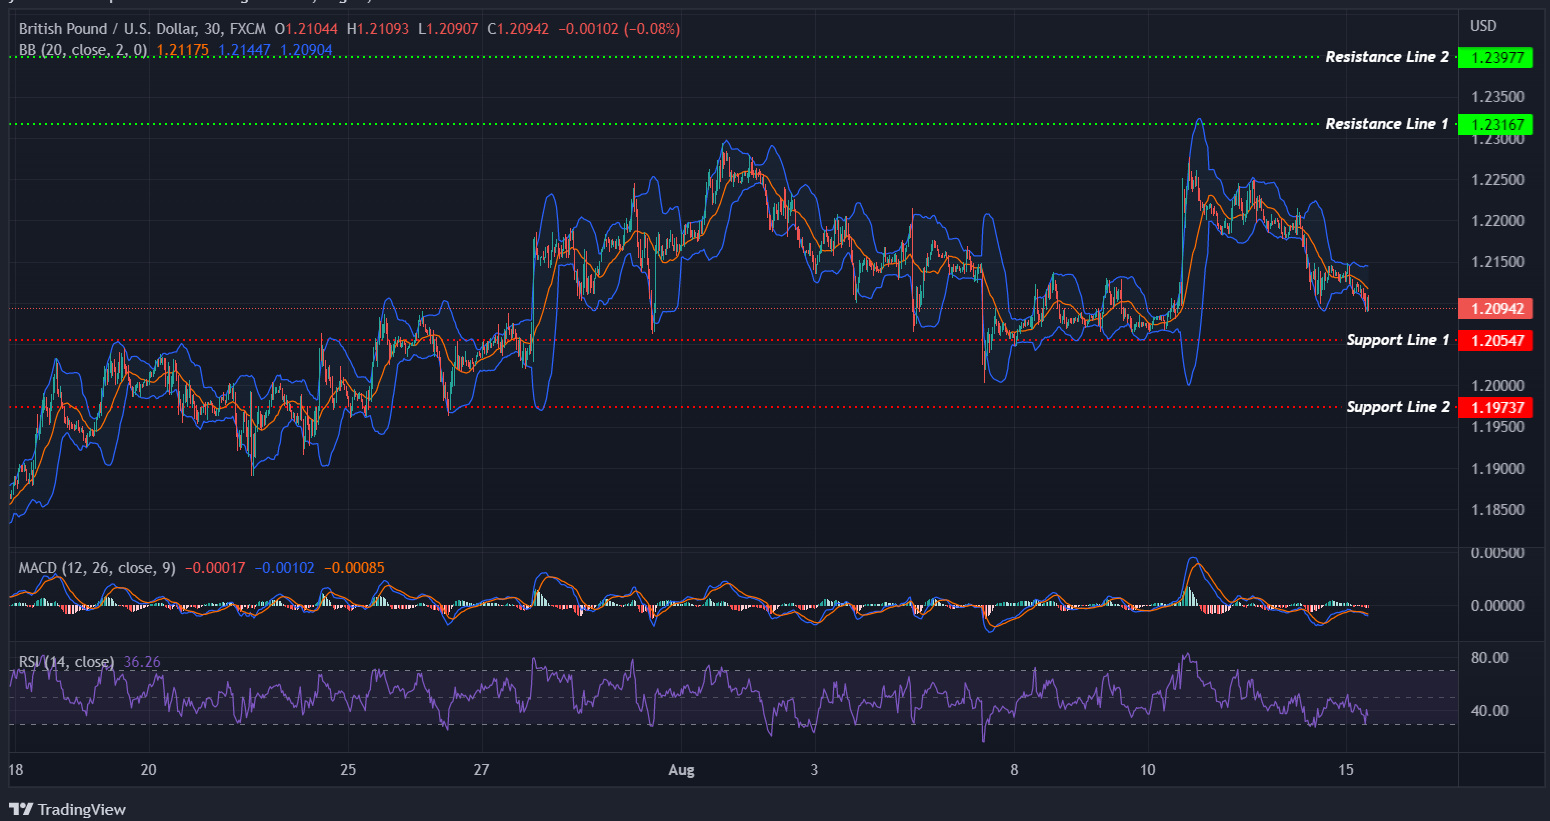This screenshot has height=821, width=1550.
Task: Select the red Support Line 1 label 1.20547
Action: coord(1497,340)
